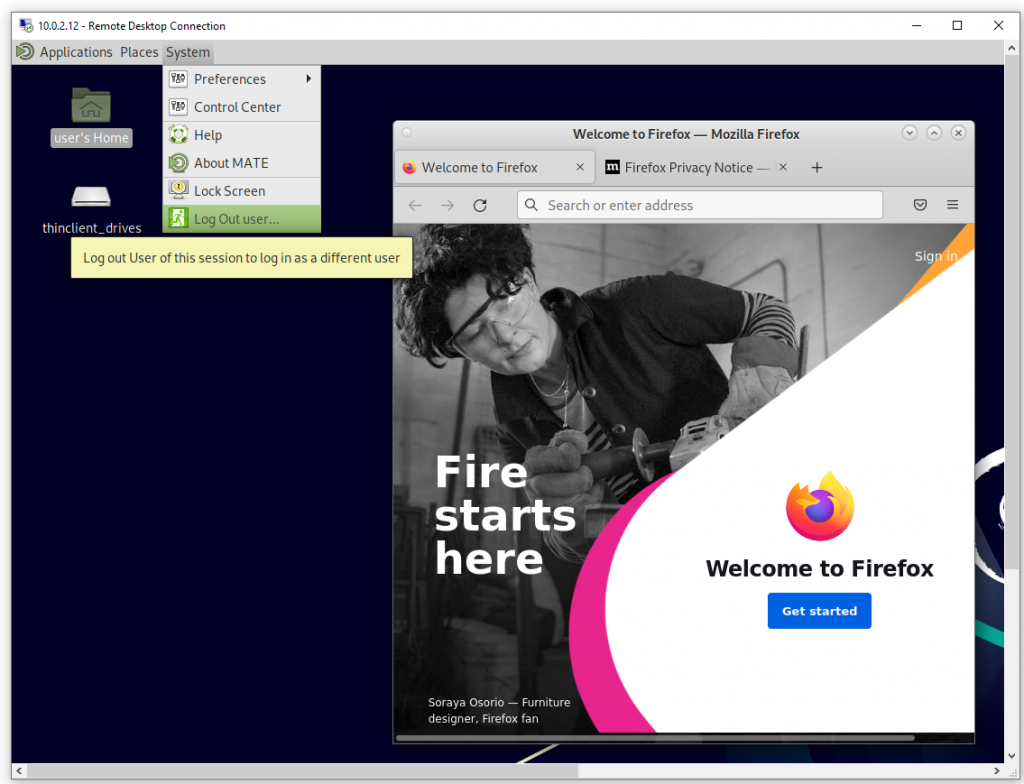Click the Sign in link

click(936, 257)
